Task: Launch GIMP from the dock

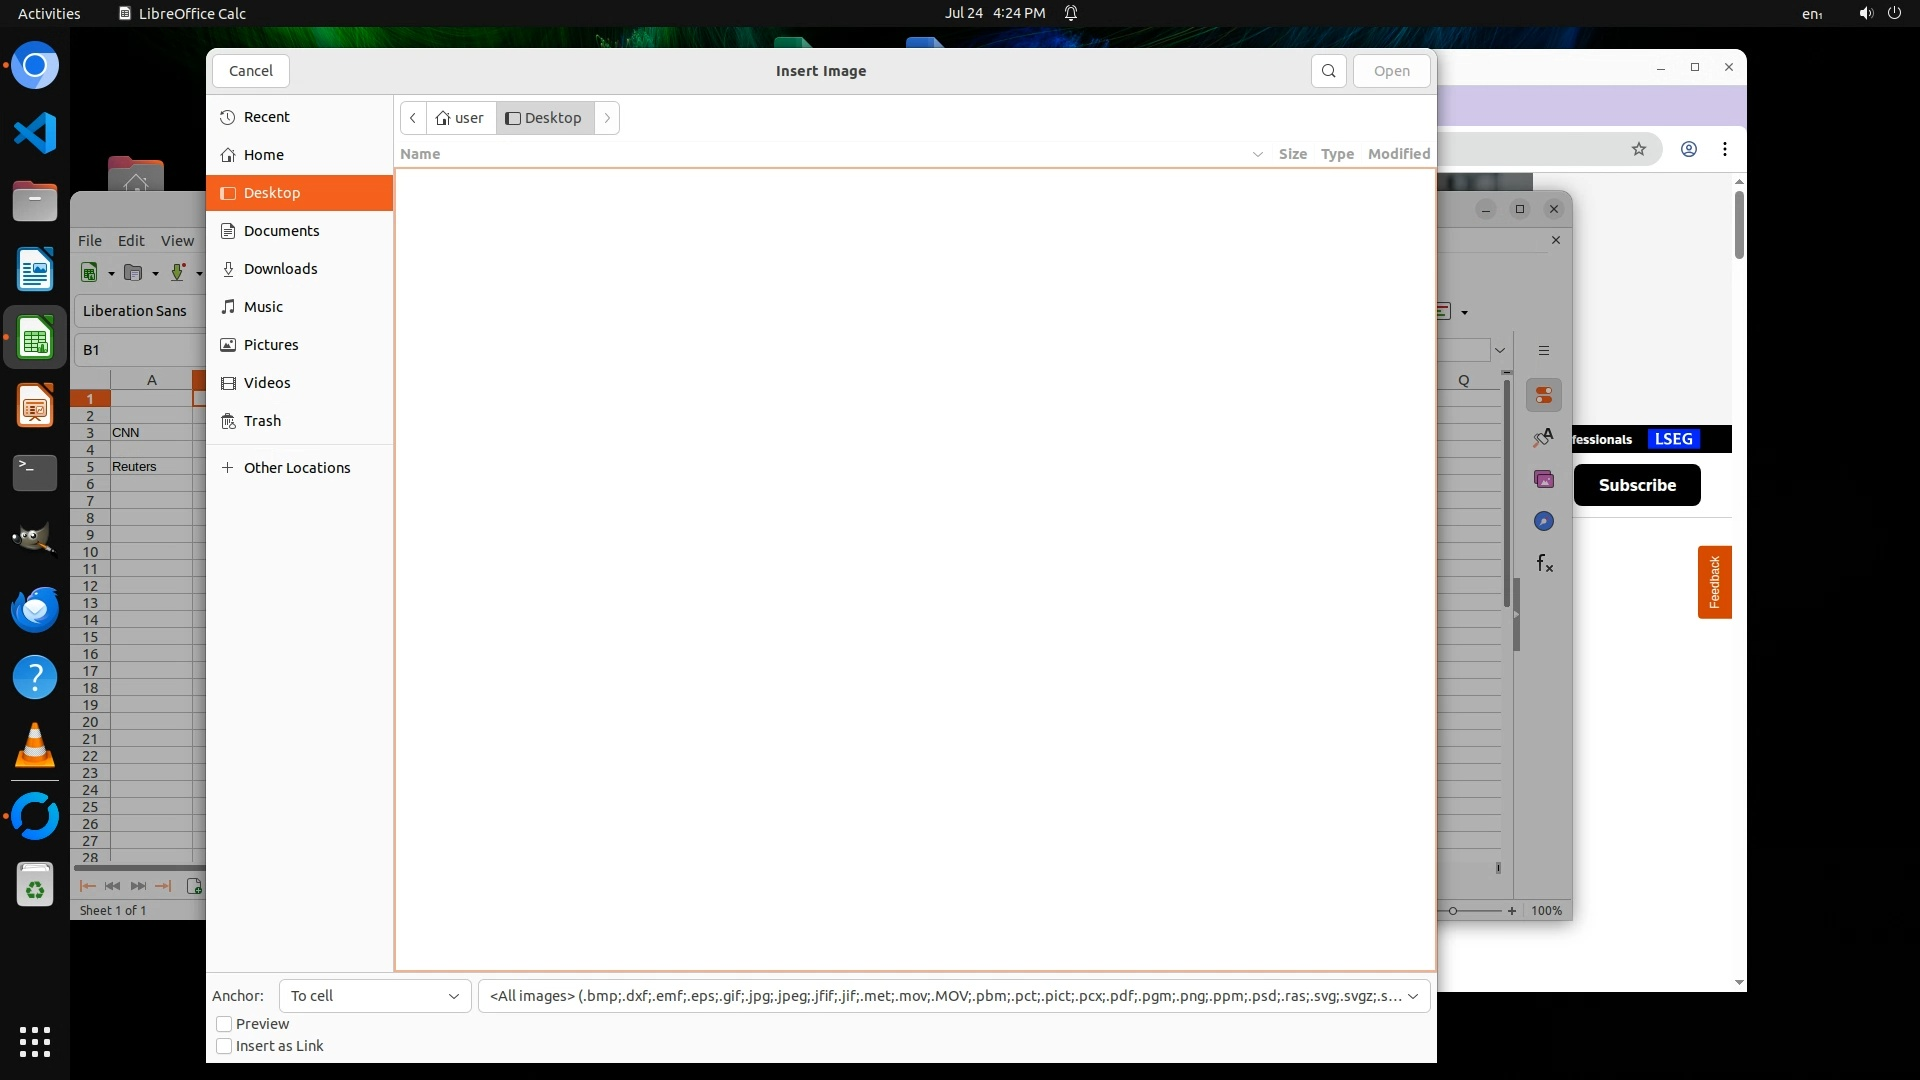Action: point(35,540)
